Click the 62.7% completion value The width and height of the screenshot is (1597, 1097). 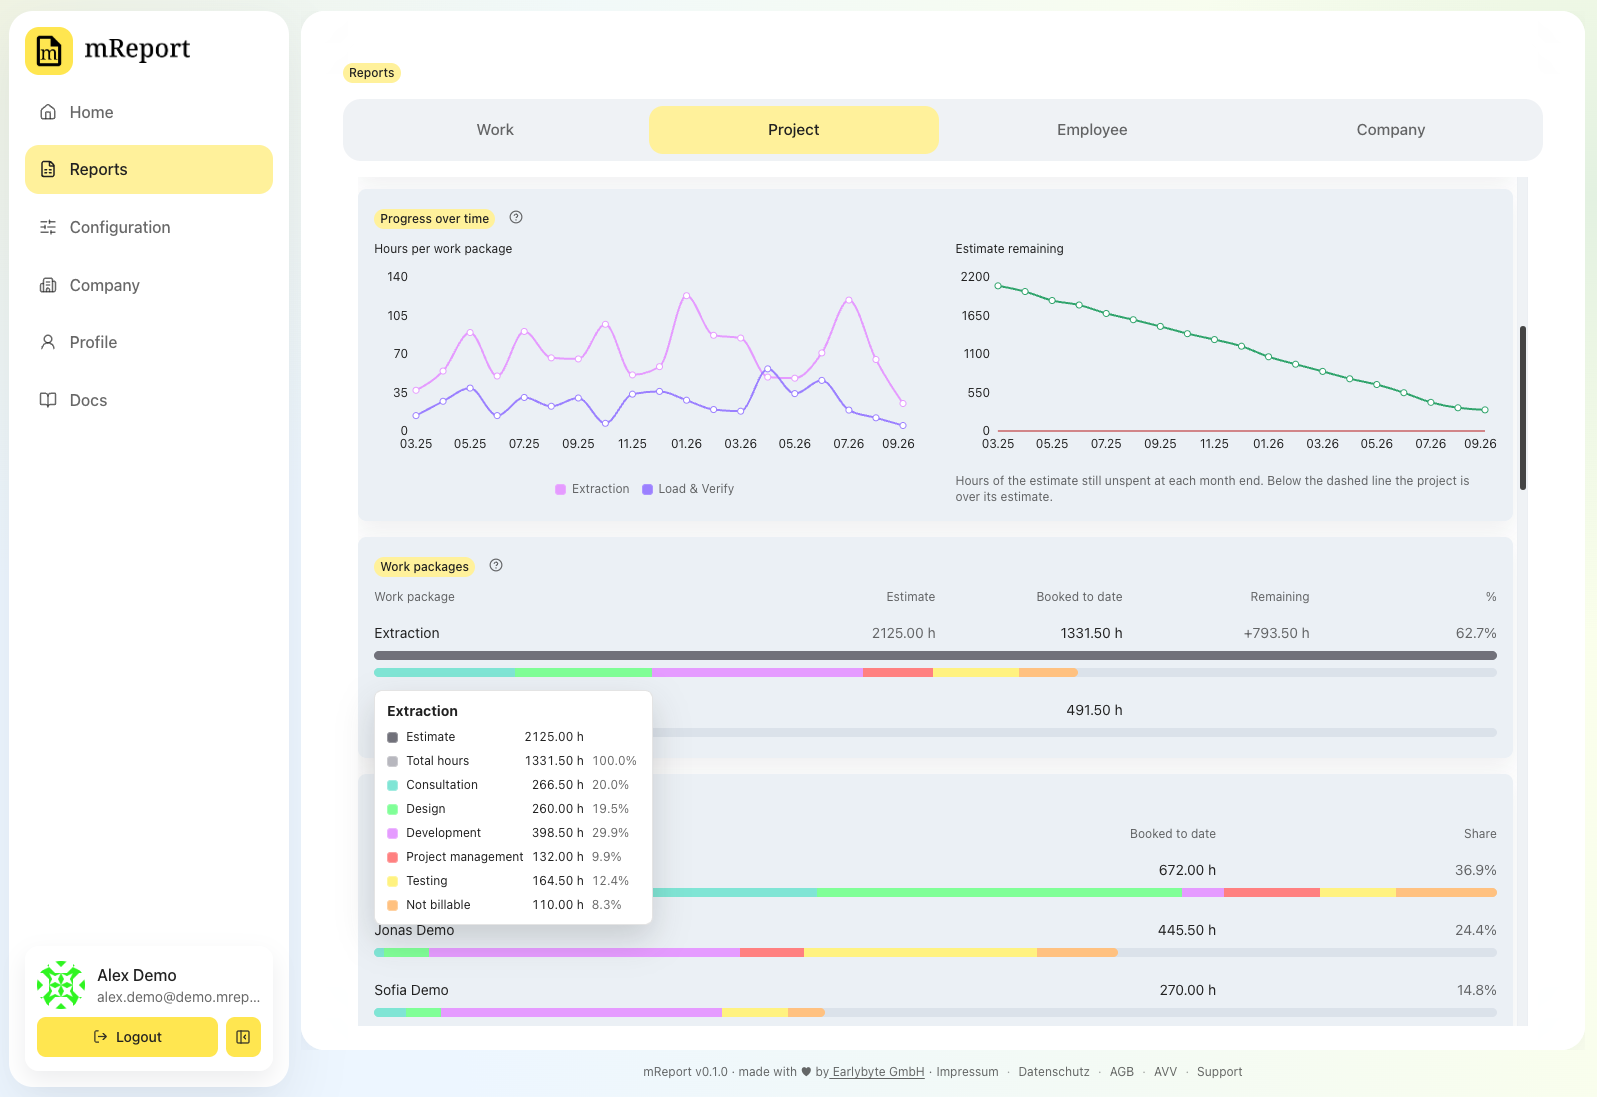click(x=1476, y=633)
